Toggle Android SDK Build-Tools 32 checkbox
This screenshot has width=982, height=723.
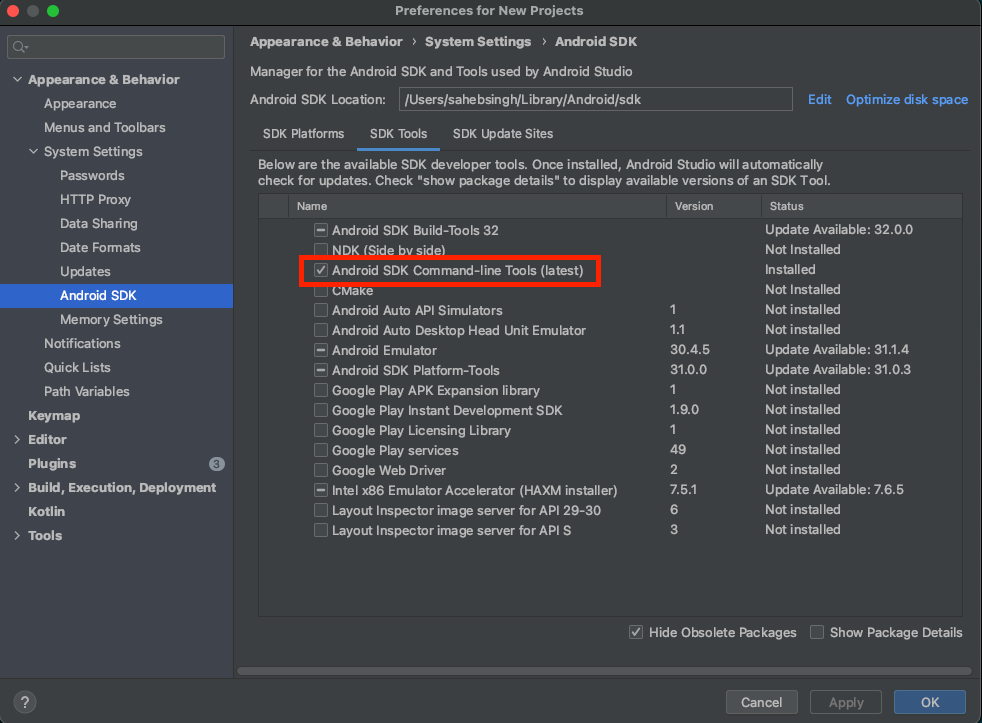click(x=321, y=230)
